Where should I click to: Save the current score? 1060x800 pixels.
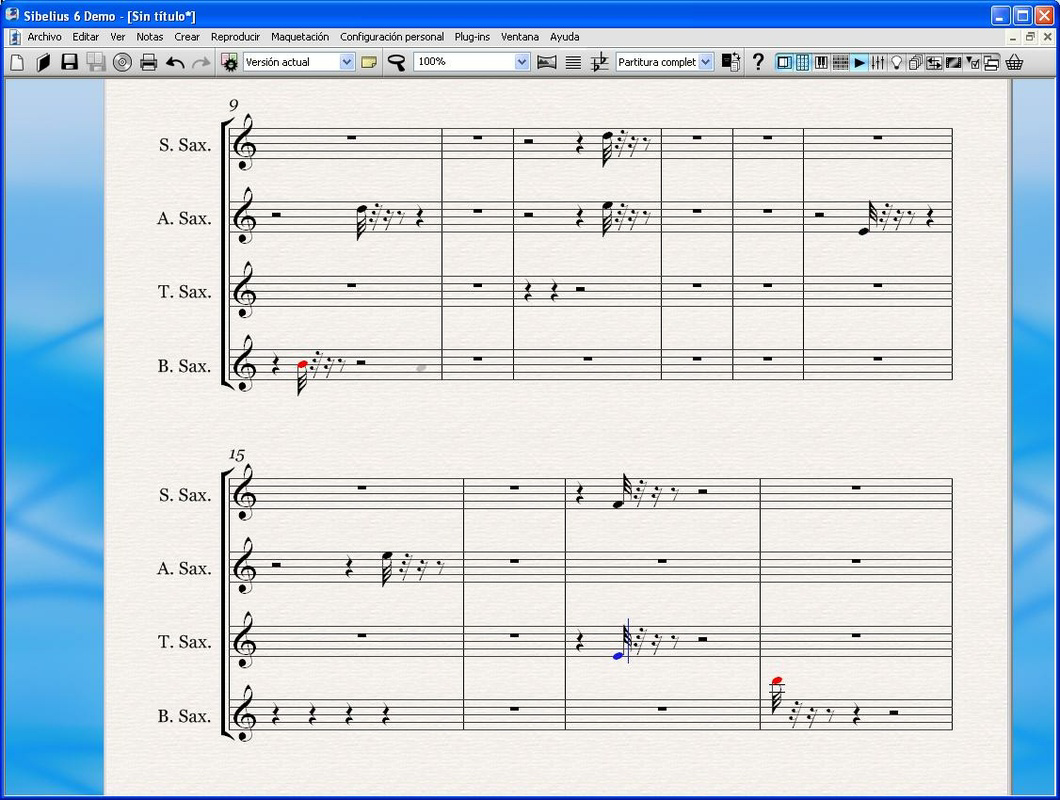tap(67, 61)
